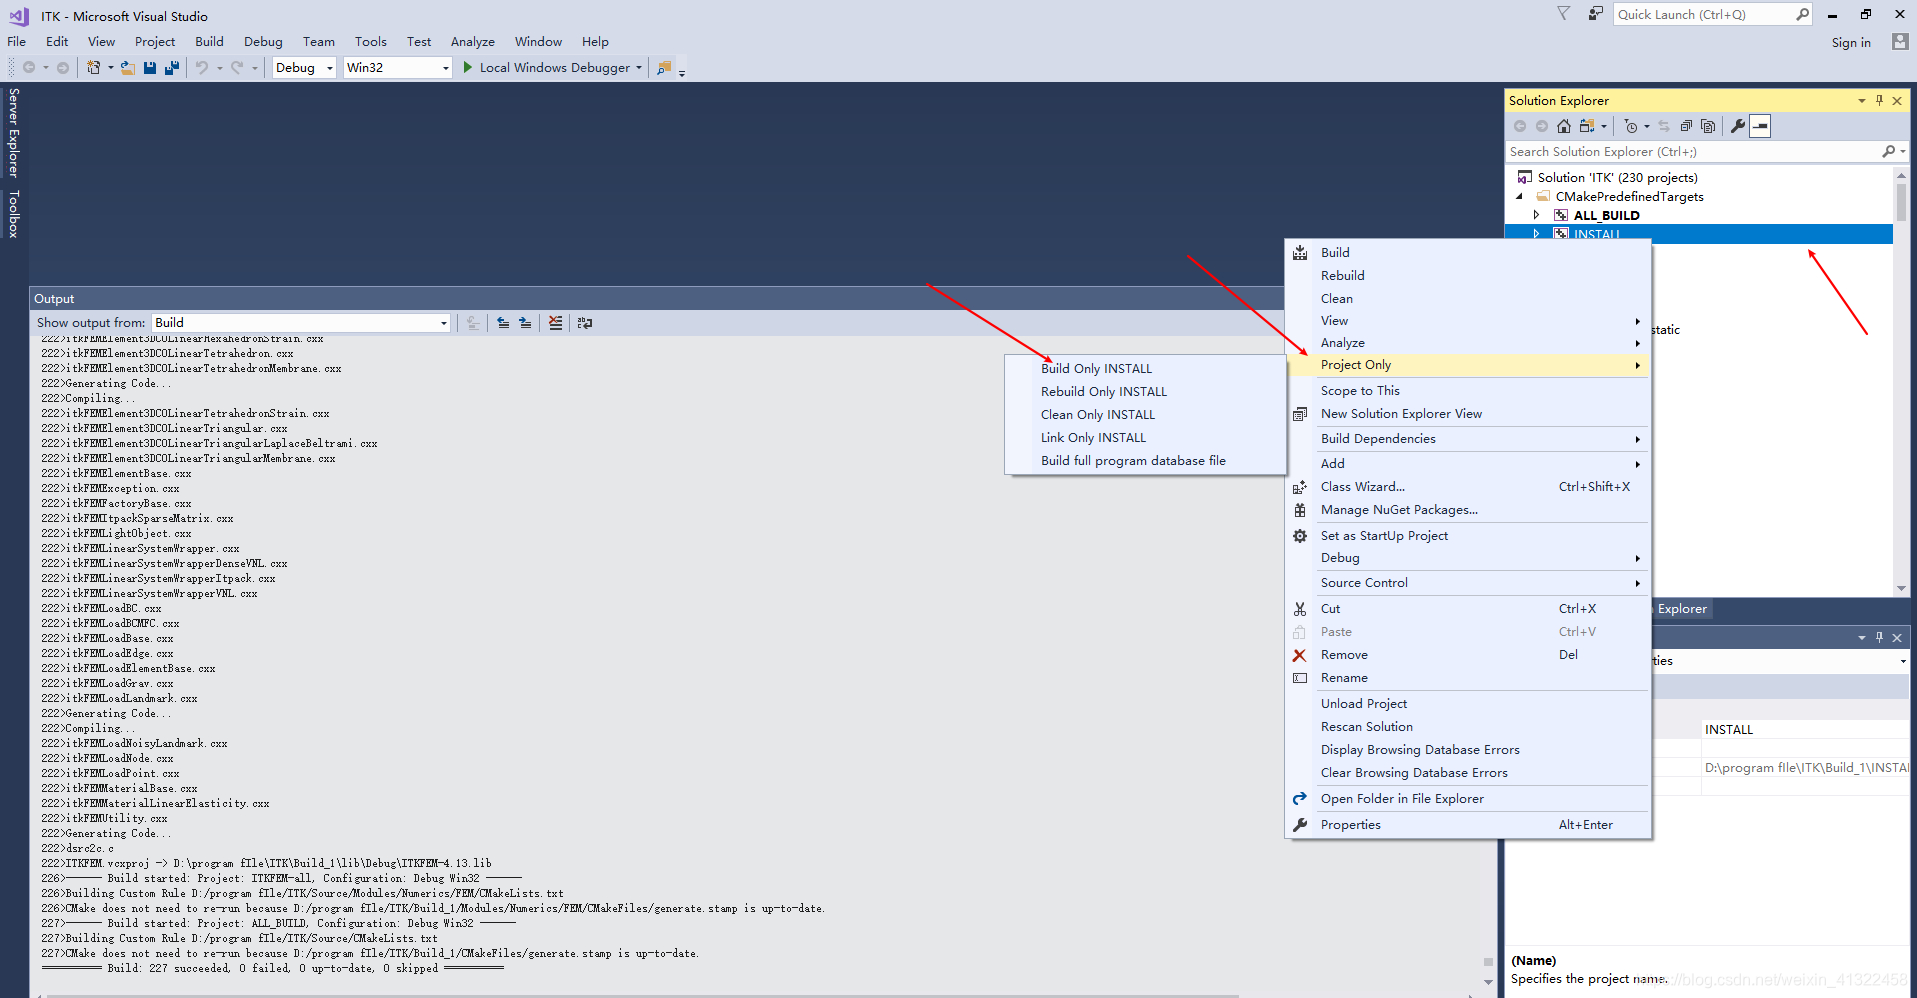Expand the ALL_BUILD project node
Image resolution: width=1917 pixels, height=998 pixels.
pos(1536,215)
